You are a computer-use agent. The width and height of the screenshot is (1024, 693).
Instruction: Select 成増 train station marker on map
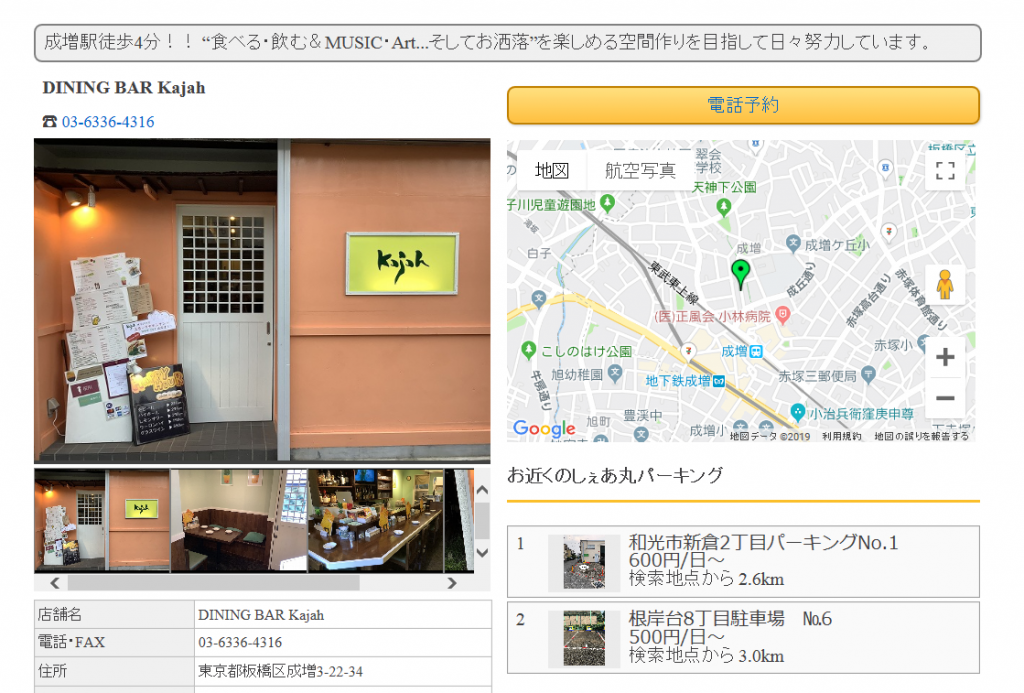[x=756, y=351]
